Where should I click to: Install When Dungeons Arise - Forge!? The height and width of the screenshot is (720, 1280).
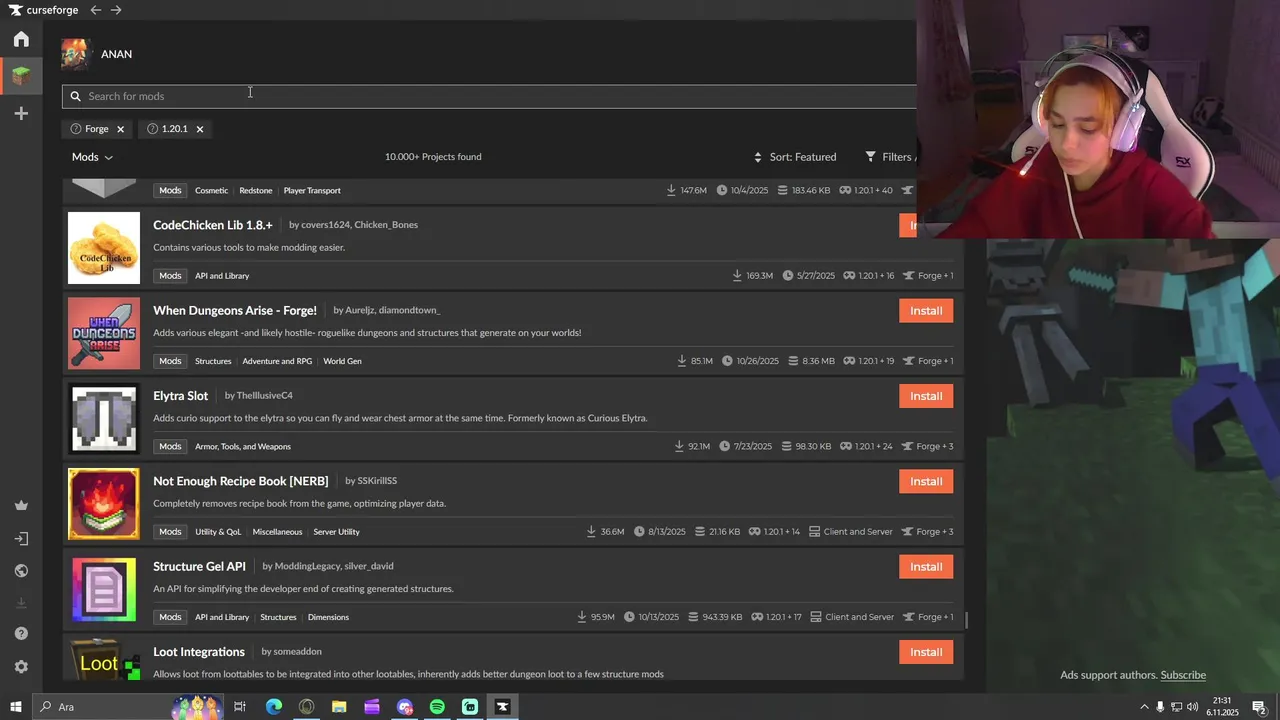point(926,311)
